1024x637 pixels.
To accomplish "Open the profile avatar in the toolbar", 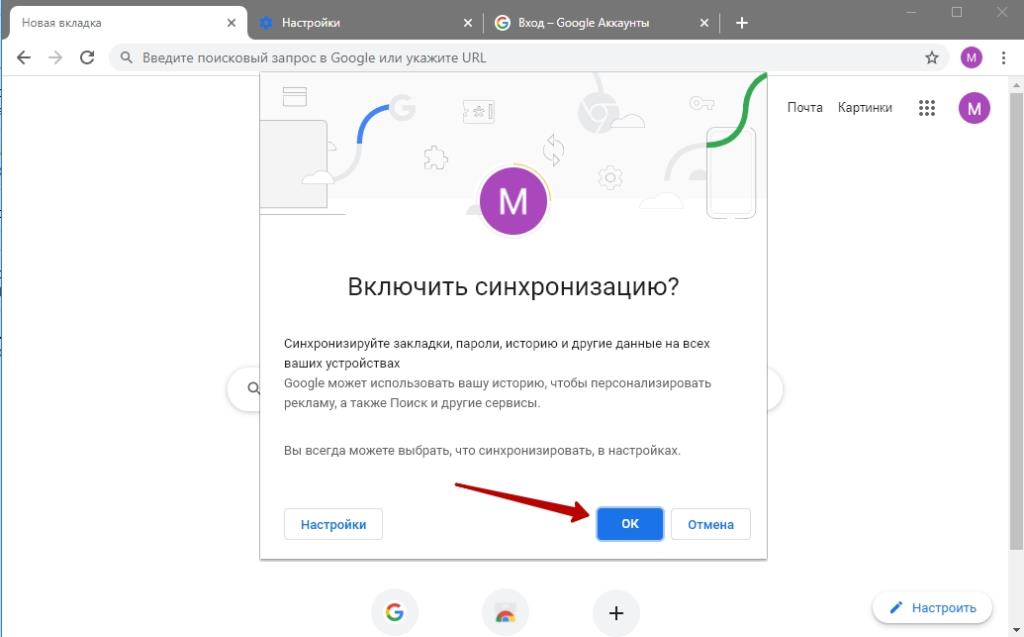I will tap(971, 57).
